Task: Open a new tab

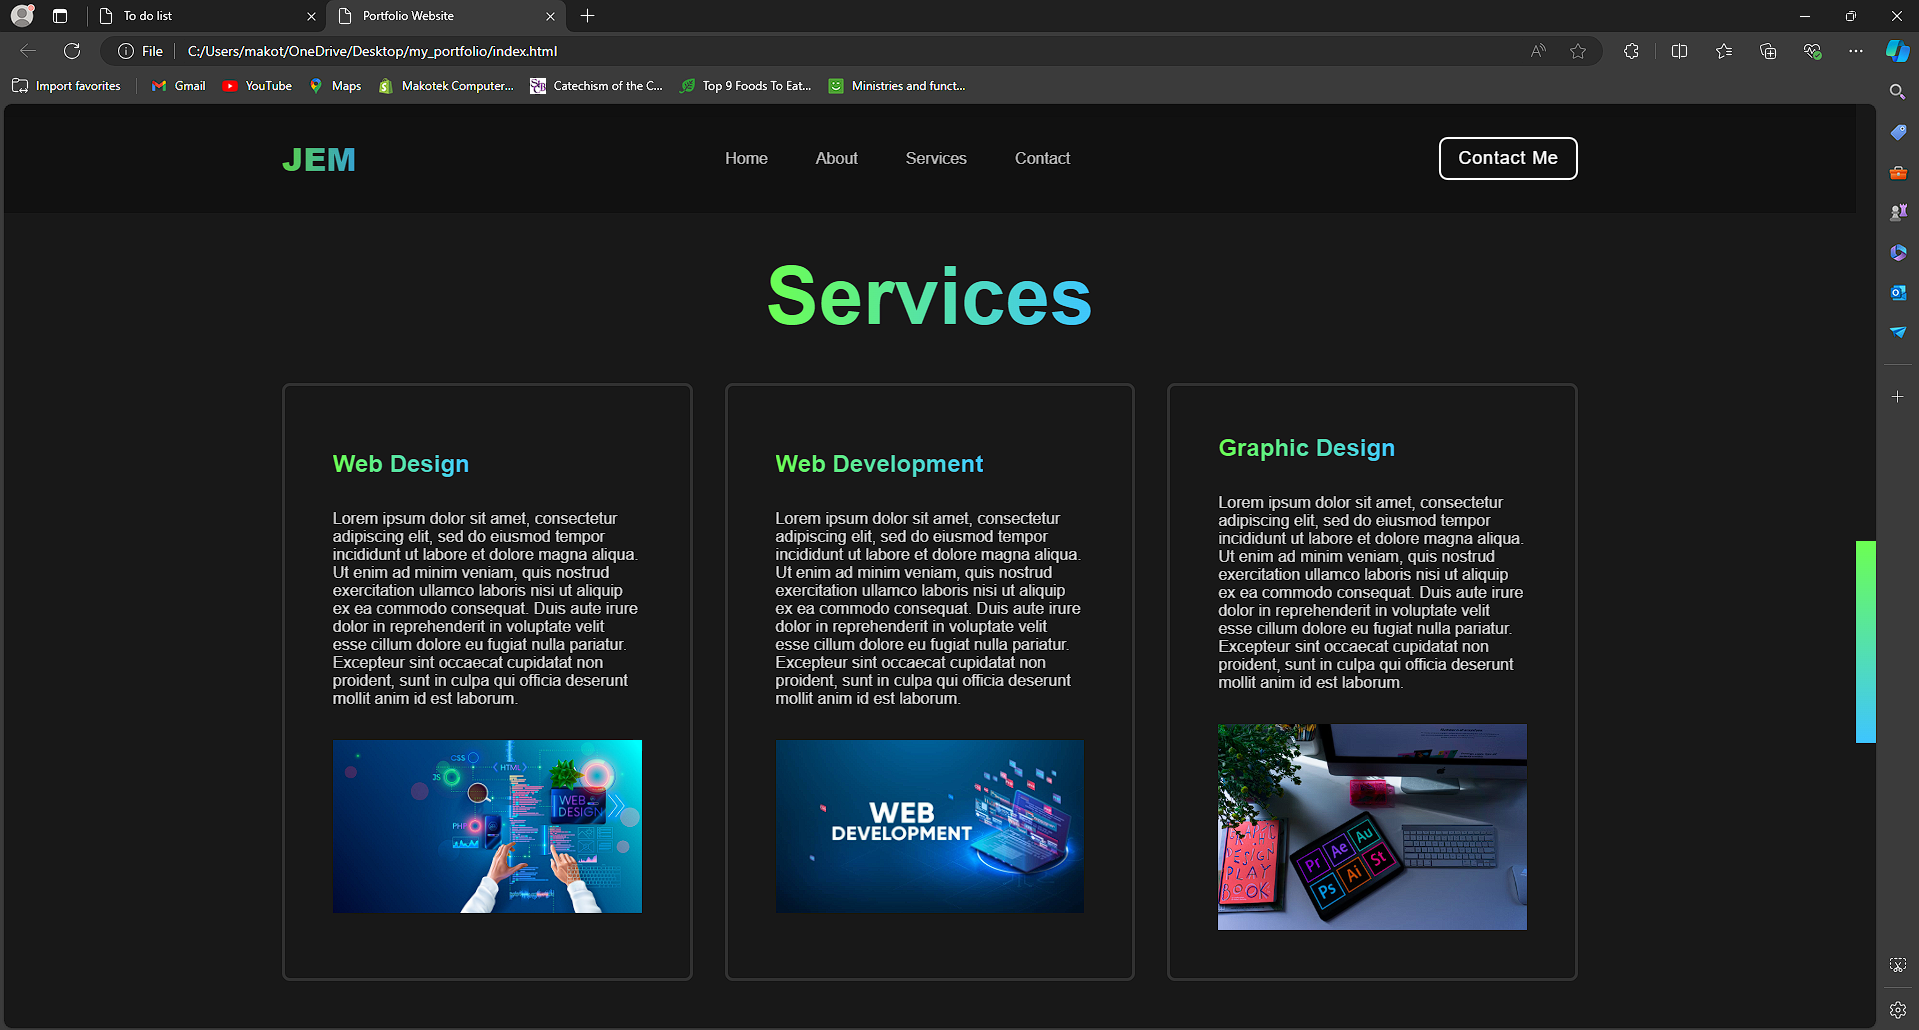Action: tap(588, 16)
